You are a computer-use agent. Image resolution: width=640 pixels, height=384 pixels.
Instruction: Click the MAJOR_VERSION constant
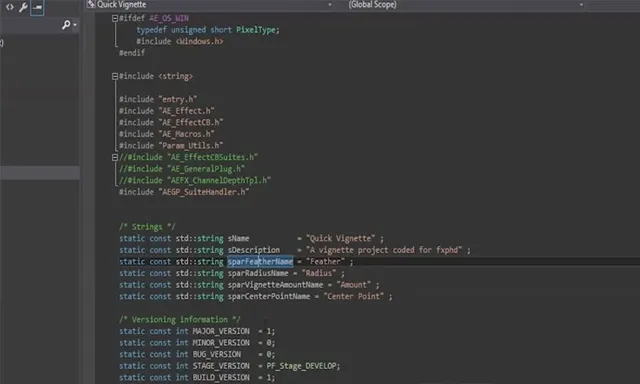coord(221,331)
